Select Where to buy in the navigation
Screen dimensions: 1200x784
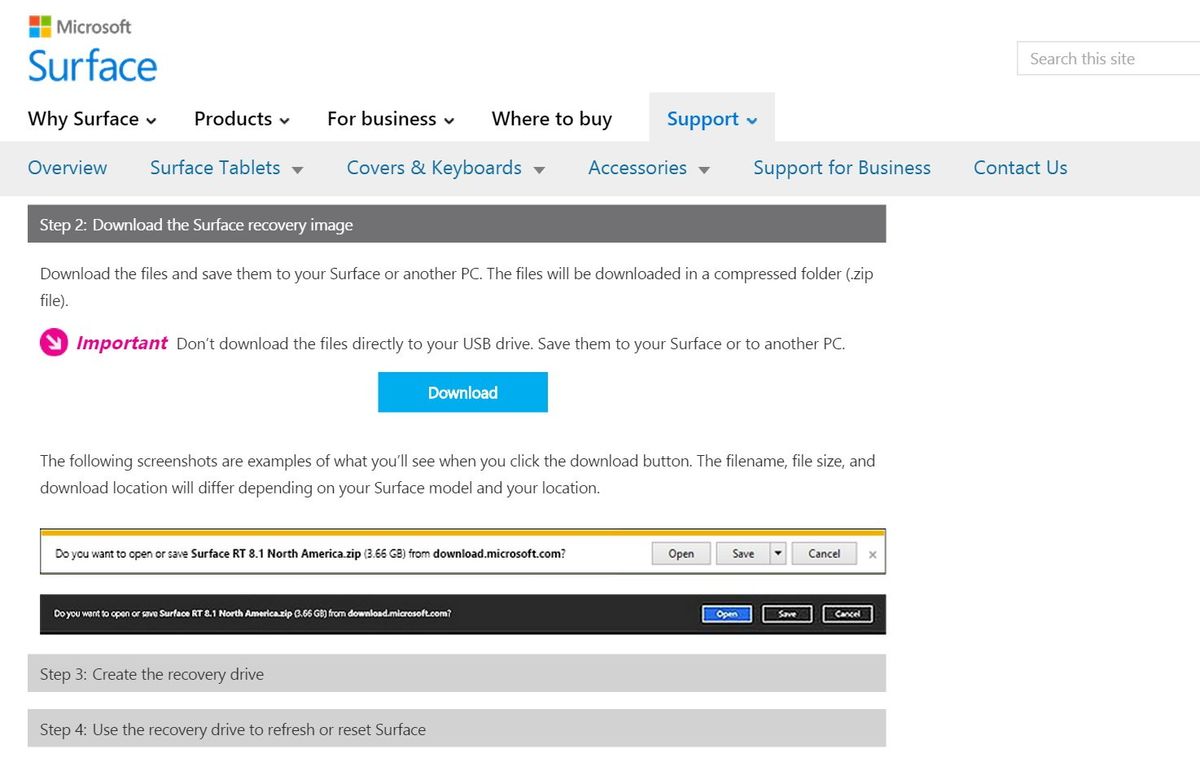[551, 119]
